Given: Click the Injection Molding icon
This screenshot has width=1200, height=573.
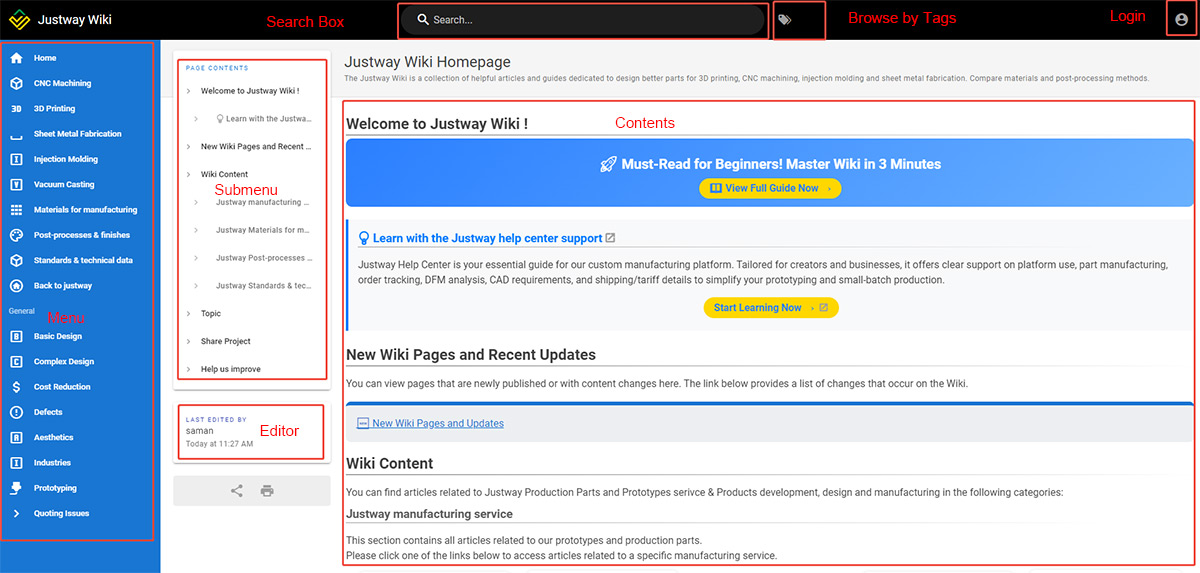Looking at the screenshot, I should 16,159.
